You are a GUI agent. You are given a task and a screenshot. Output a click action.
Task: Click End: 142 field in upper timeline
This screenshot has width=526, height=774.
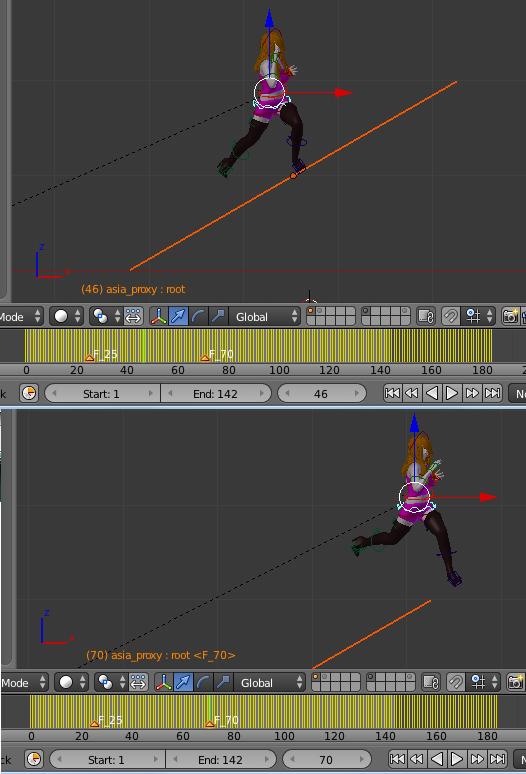[216, 393]
